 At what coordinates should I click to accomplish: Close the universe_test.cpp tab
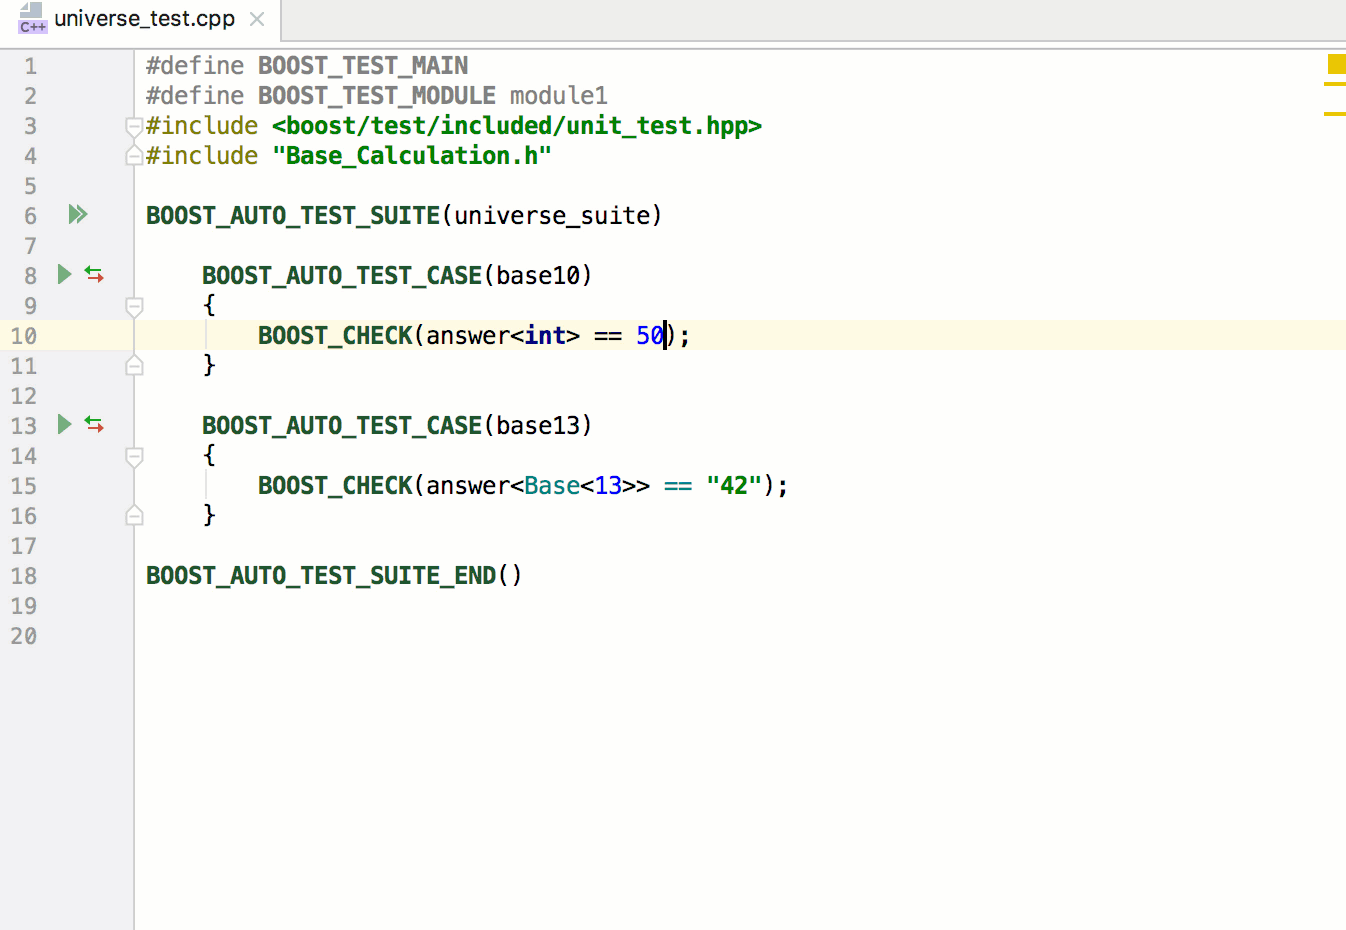[257, 19]
